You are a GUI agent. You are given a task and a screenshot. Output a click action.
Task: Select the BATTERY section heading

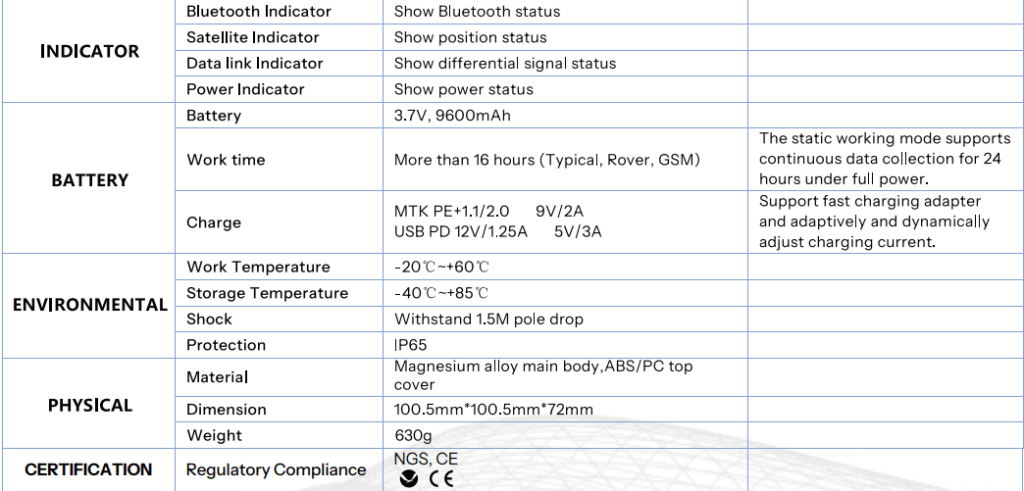(89, 180)
